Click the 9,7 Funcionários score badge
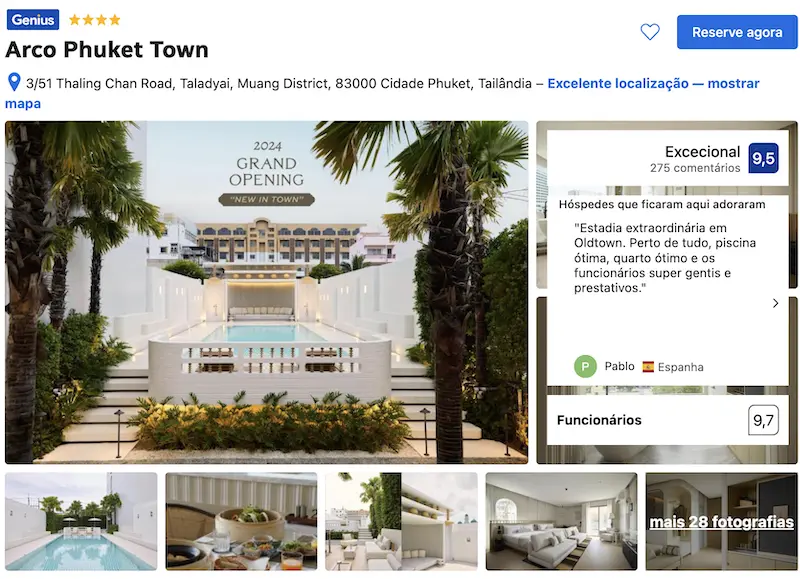This screenshot has height=579, width=800. click(x=763, y=420)
